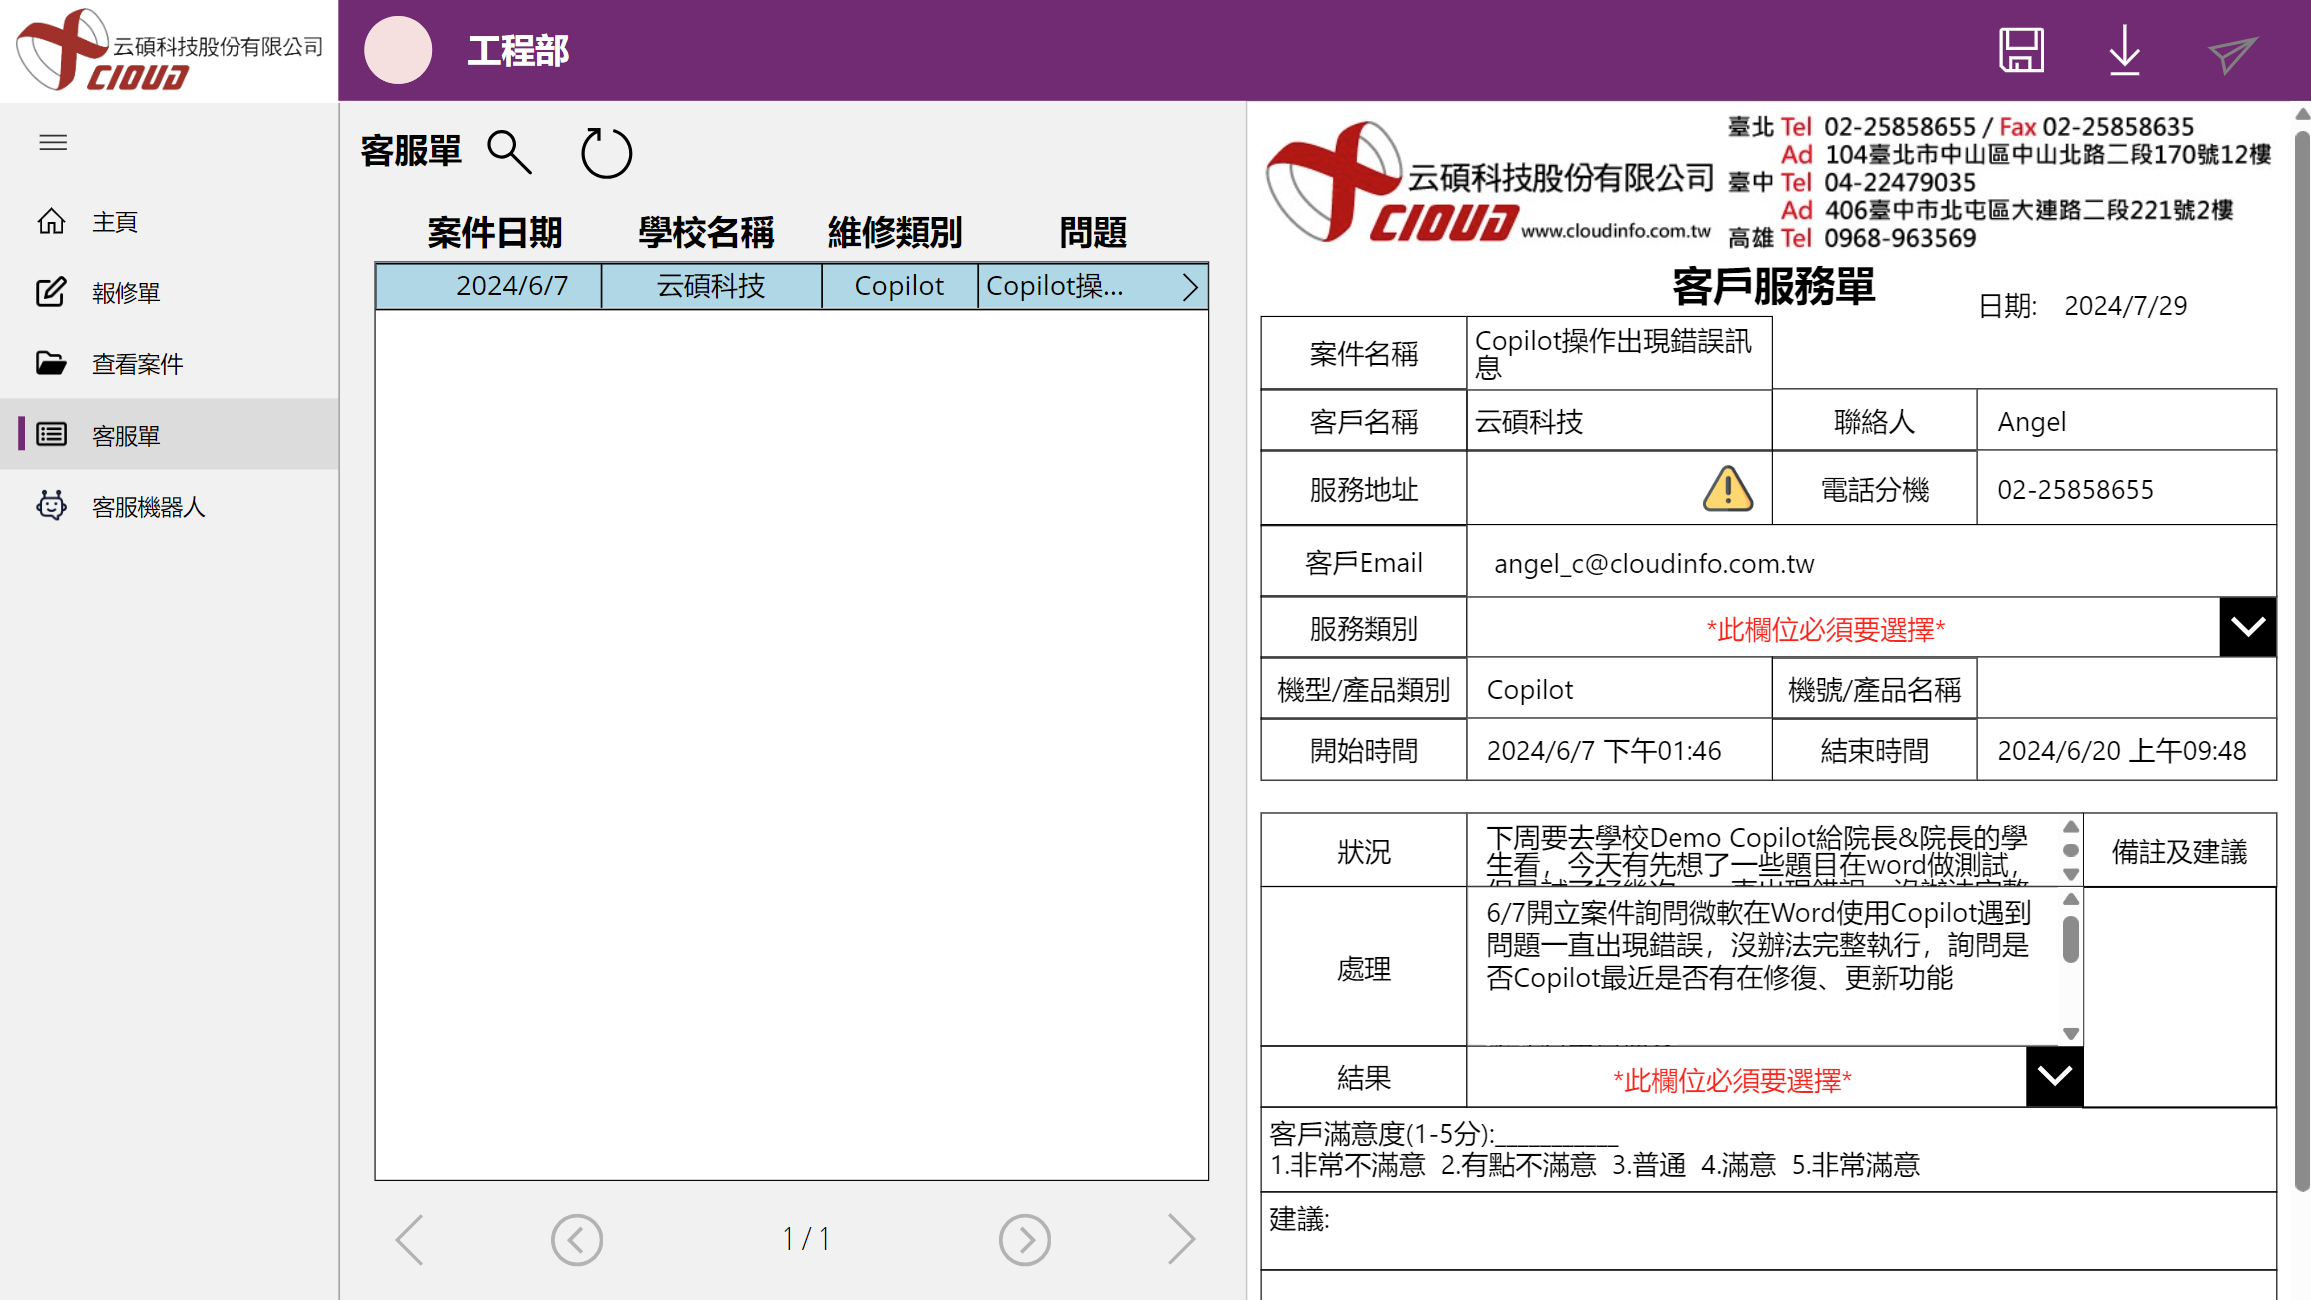
Task: Go to last page arrow in pager
Action: click(1181, 1240)
